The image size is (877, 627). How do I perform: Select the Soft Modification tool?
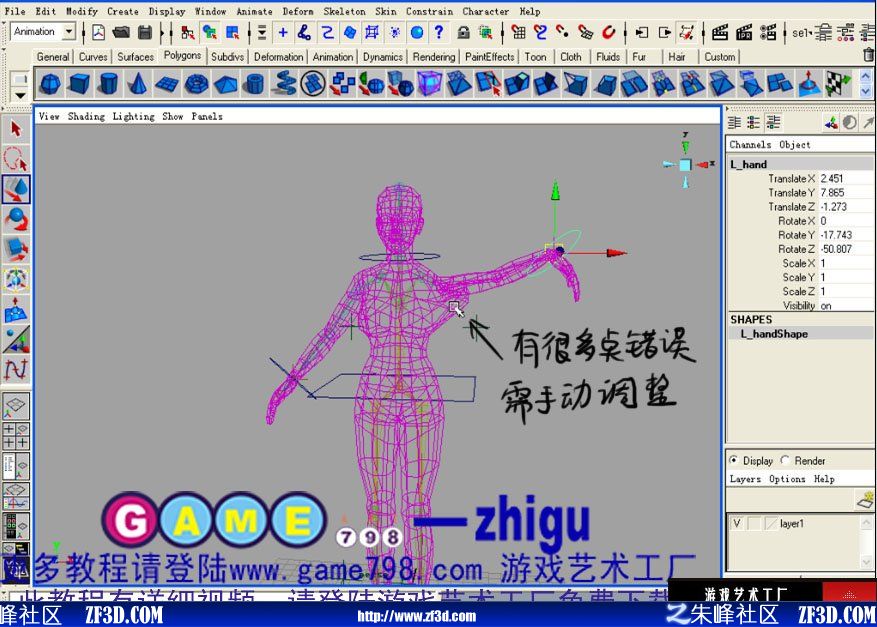pos(16,309)
